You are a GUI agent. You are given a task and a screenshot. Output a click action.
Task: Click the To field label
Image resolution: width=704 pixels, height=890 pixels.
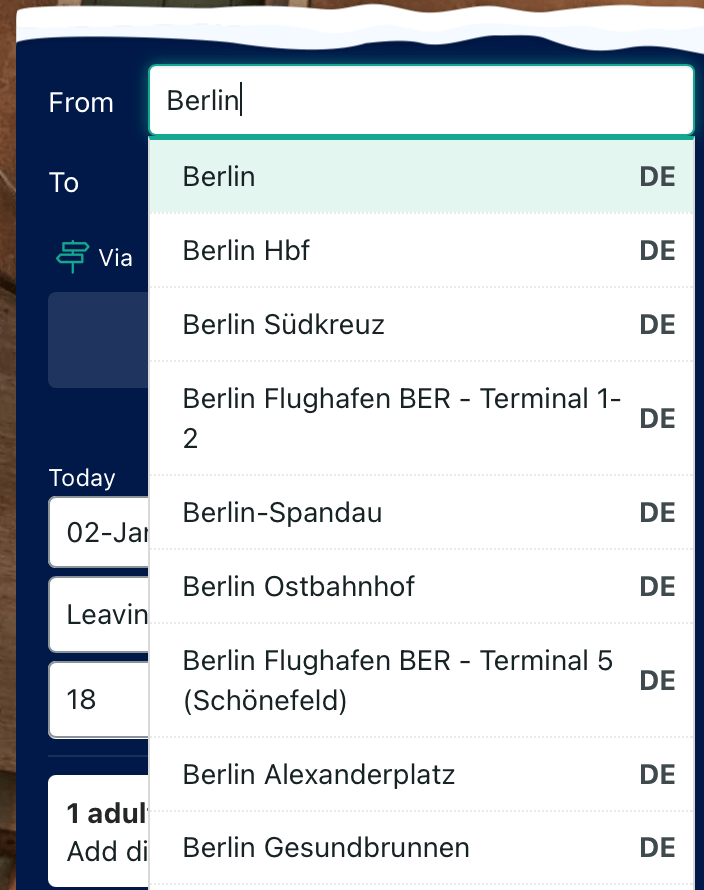coord(64,182)
